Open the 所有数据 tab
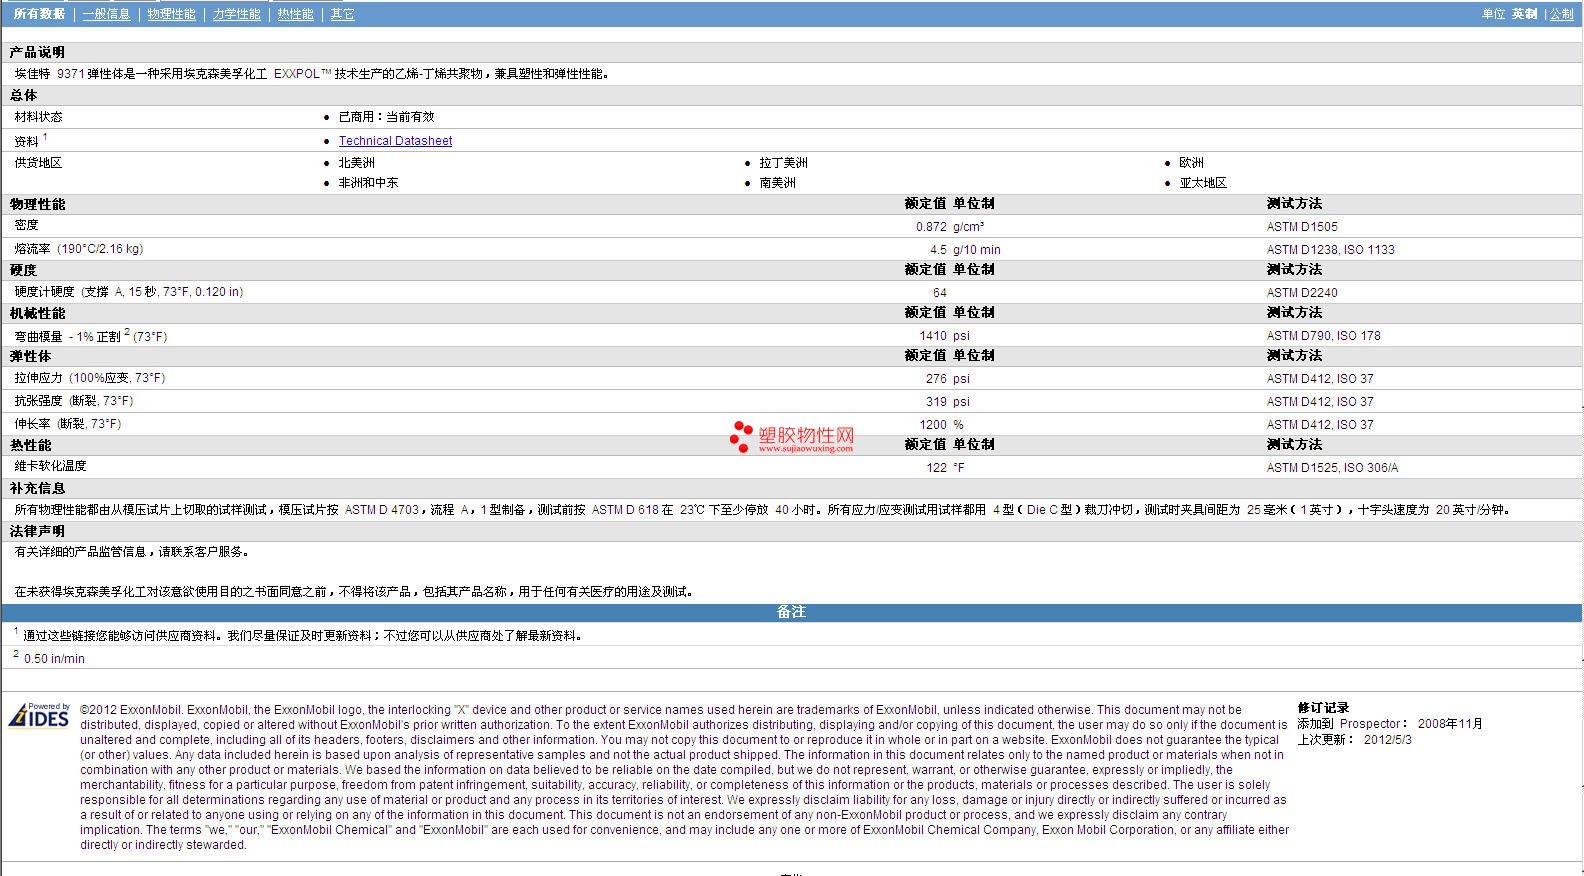The image size is (1584, 876). 39,14
